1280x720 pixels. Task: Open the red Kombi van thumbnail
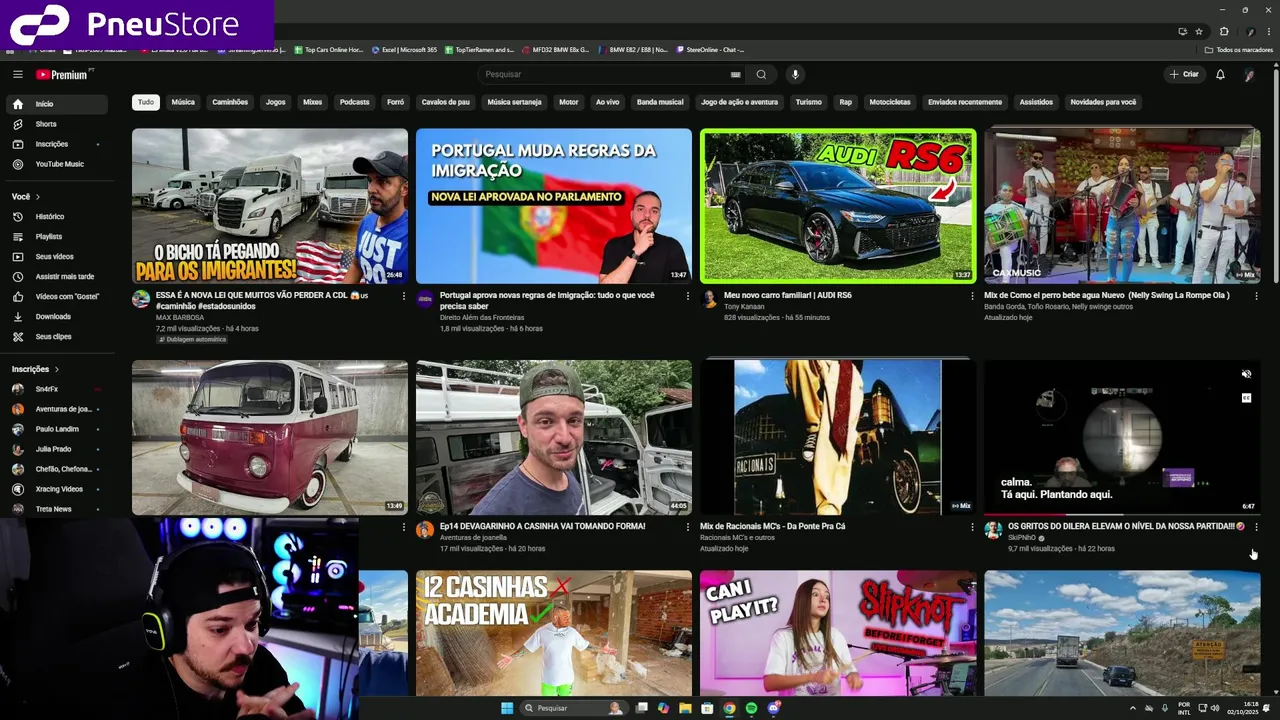pyautogui.click(x=270, y=438)
